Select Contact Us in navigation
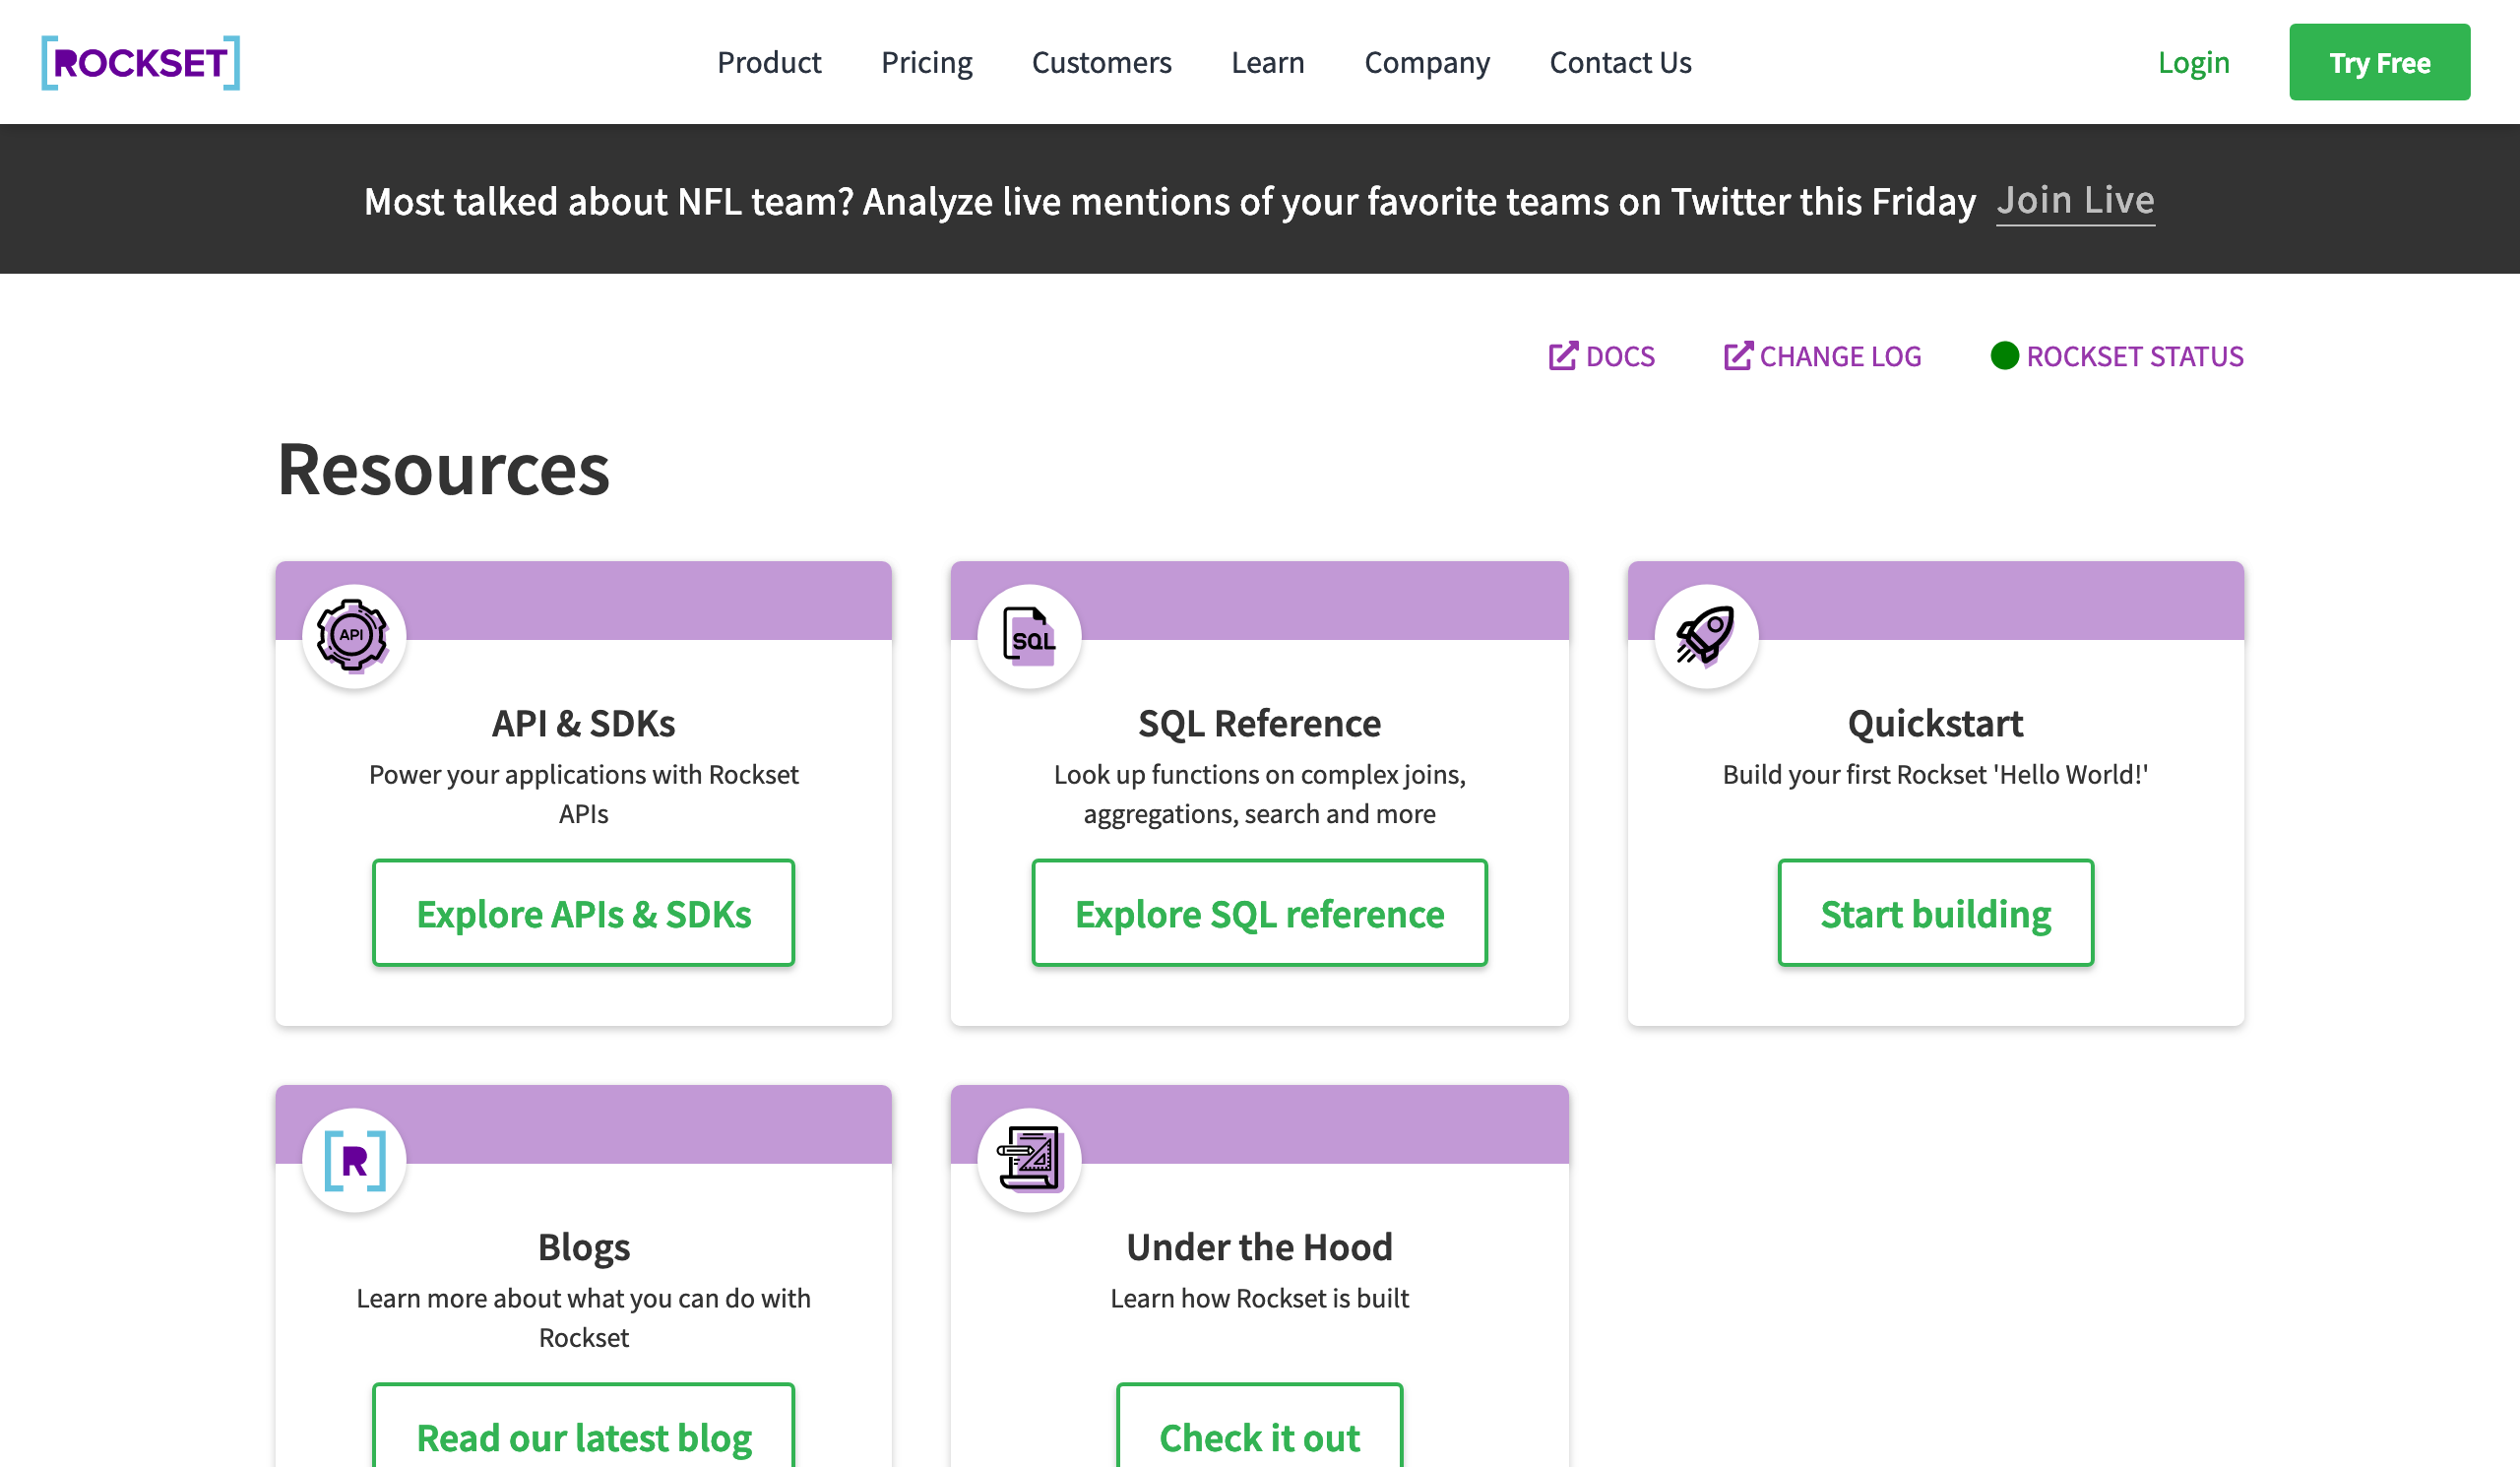 pyautogui.click(x=1620, y=62)
